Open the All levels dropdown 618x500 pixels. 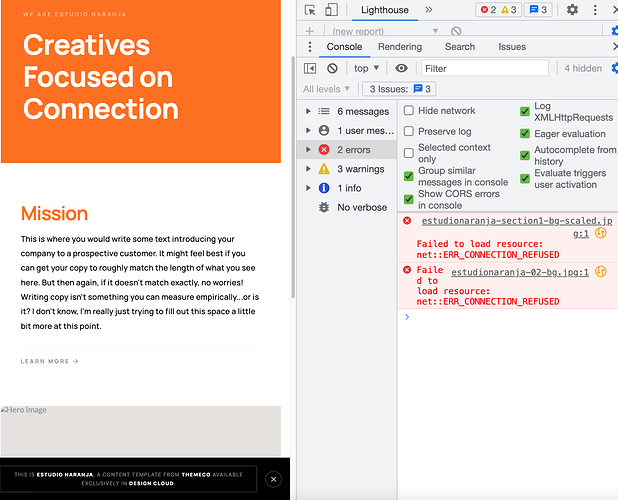[x=327, y=89]
